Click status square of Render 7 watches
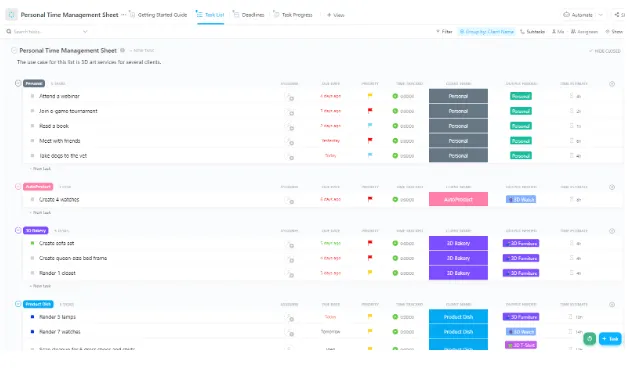The width and height of the screenshot is (627, 369). 32,331
